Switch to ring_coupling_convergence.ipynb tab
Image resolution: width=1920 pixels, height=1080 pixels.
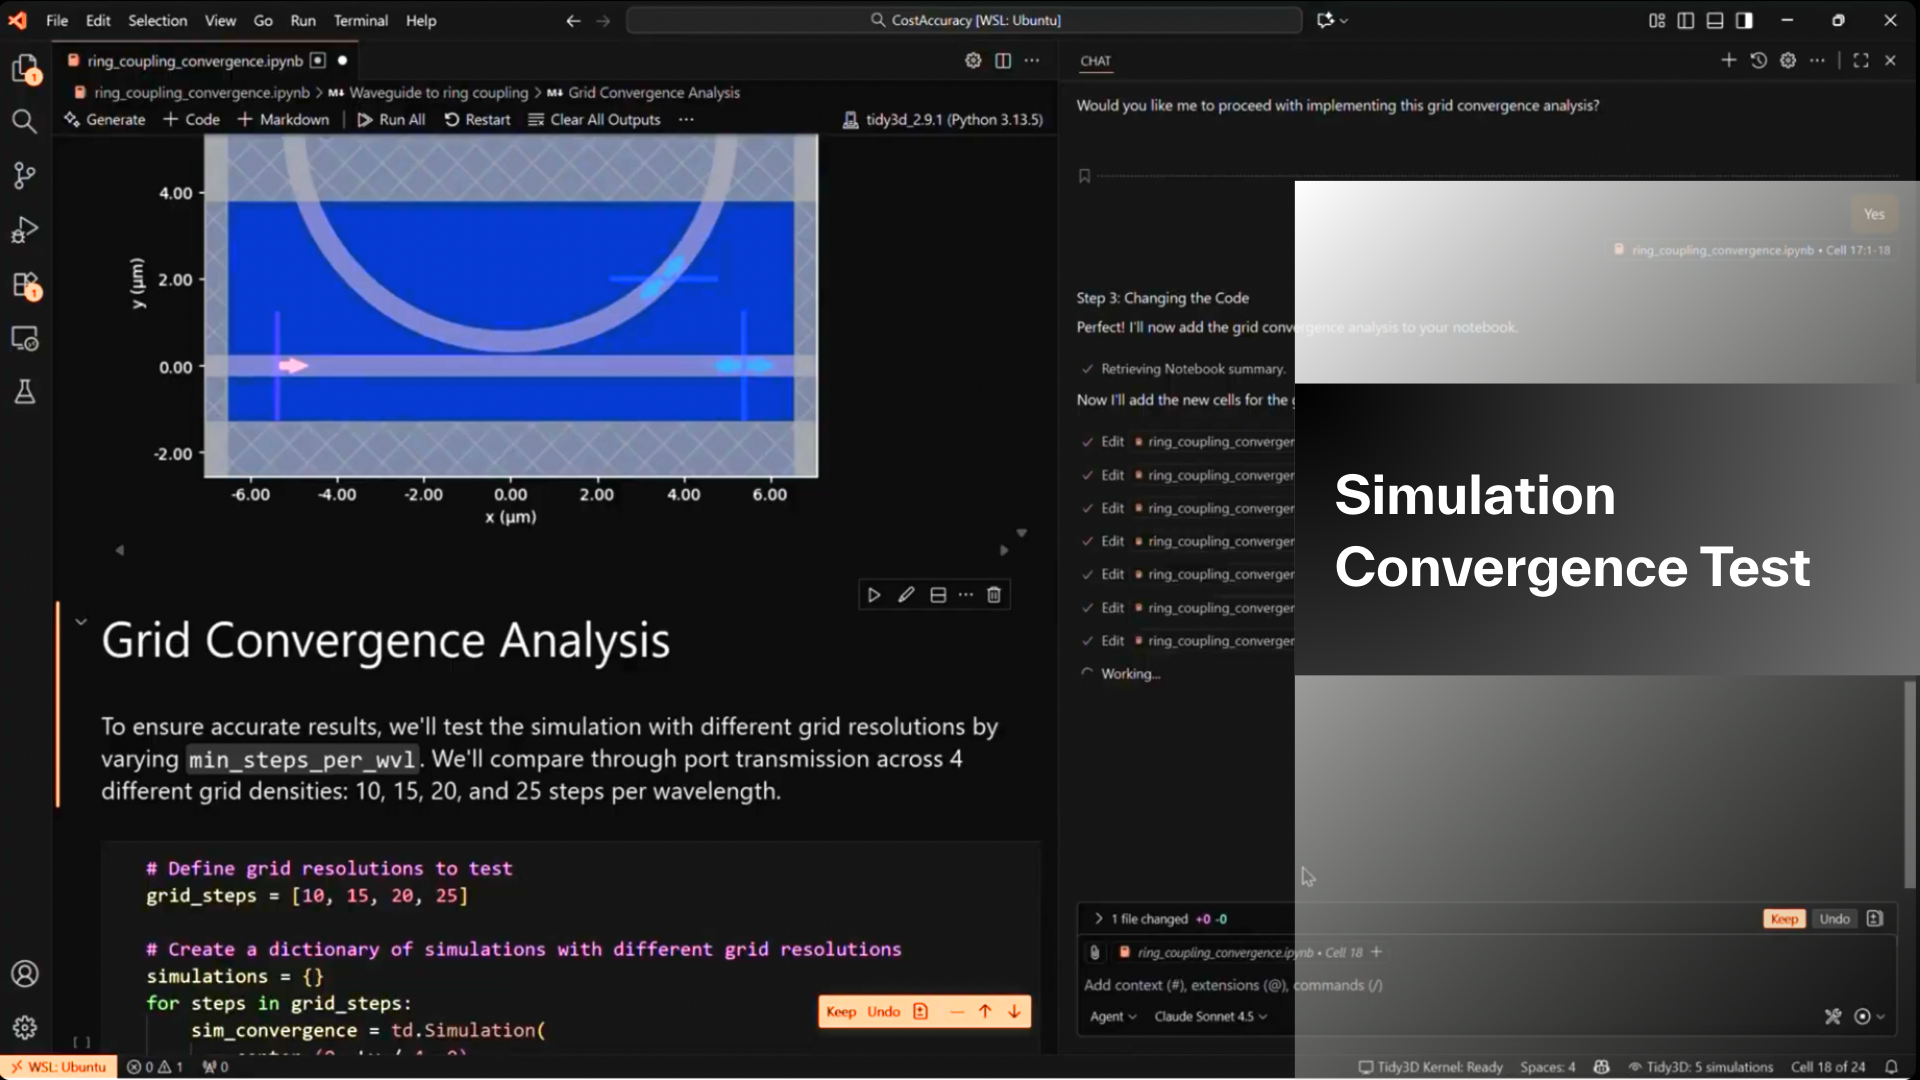(x=194, y=61)
